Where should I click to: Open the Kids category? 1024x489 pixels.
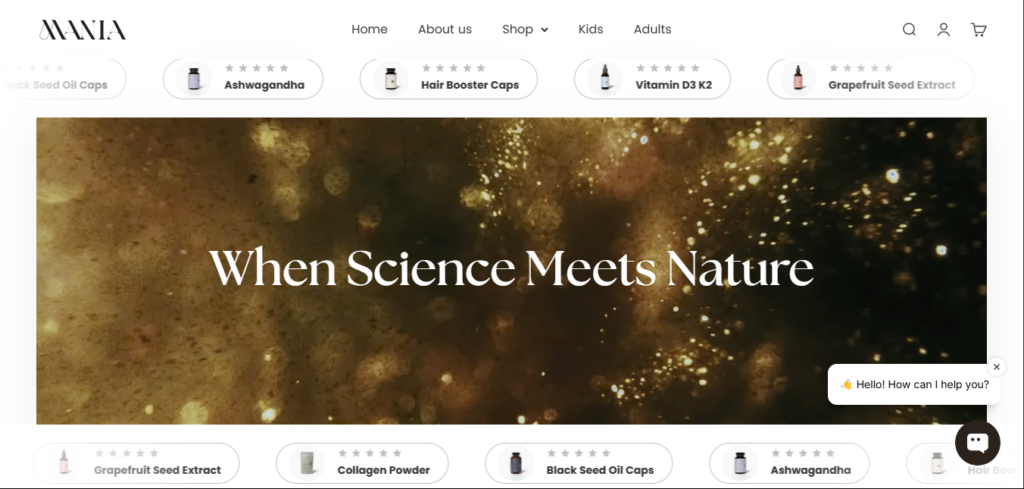(591, 29)
